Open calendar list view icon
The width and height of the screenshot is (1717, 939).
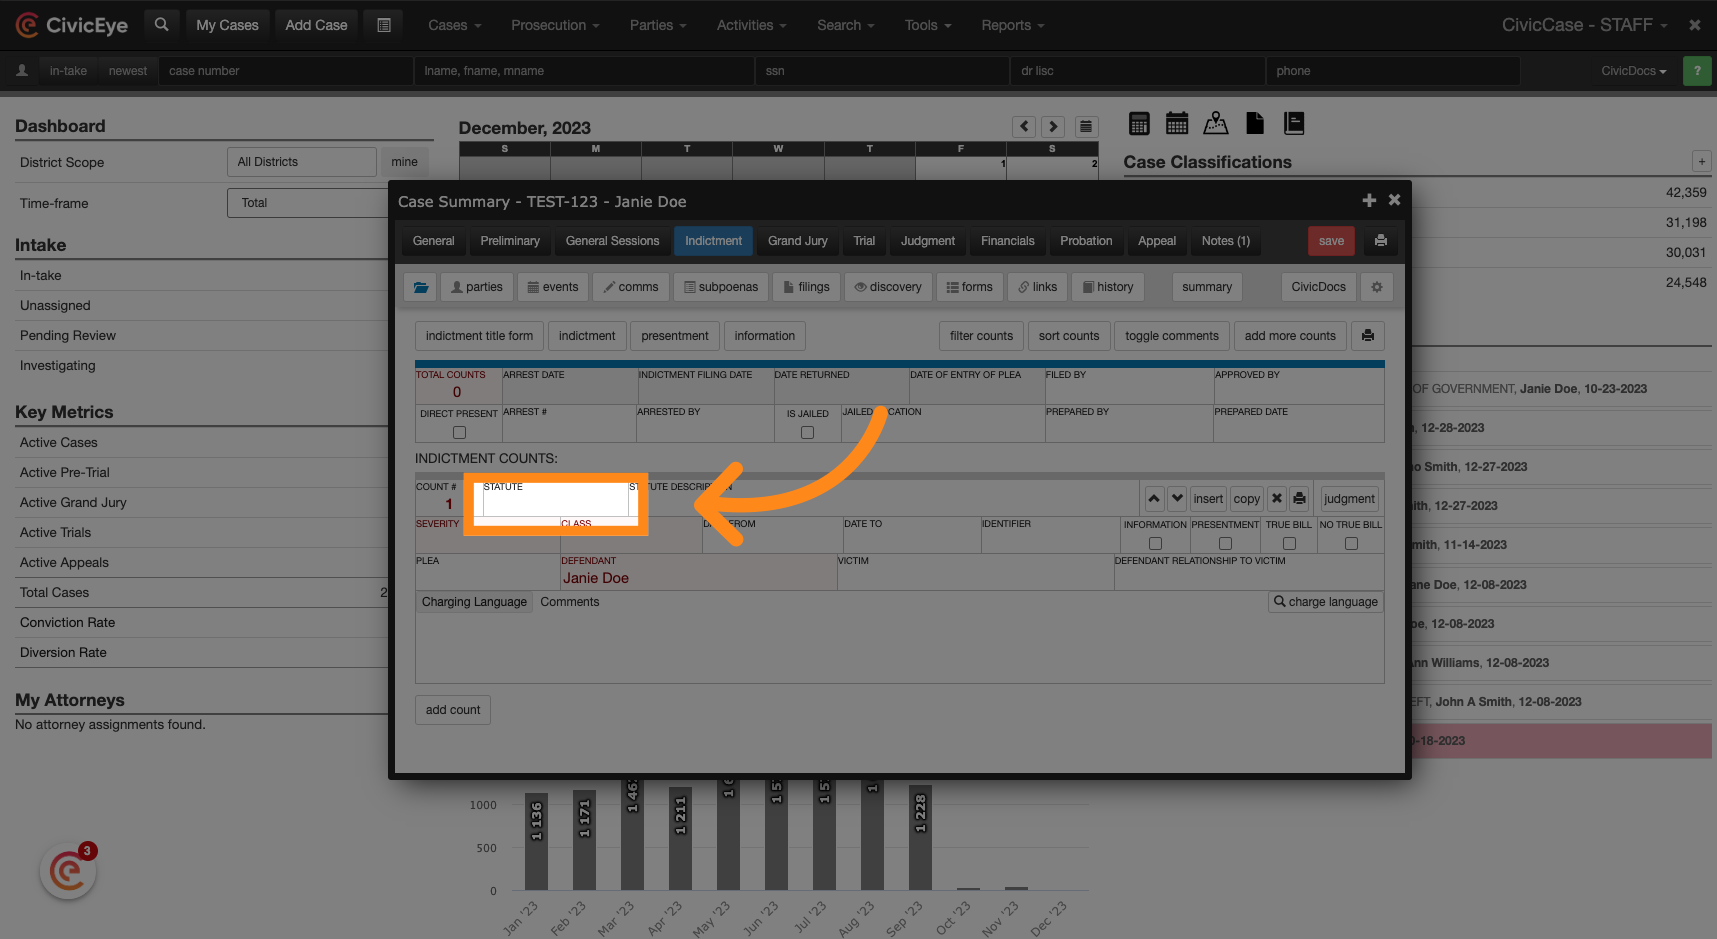point(1086,127)
